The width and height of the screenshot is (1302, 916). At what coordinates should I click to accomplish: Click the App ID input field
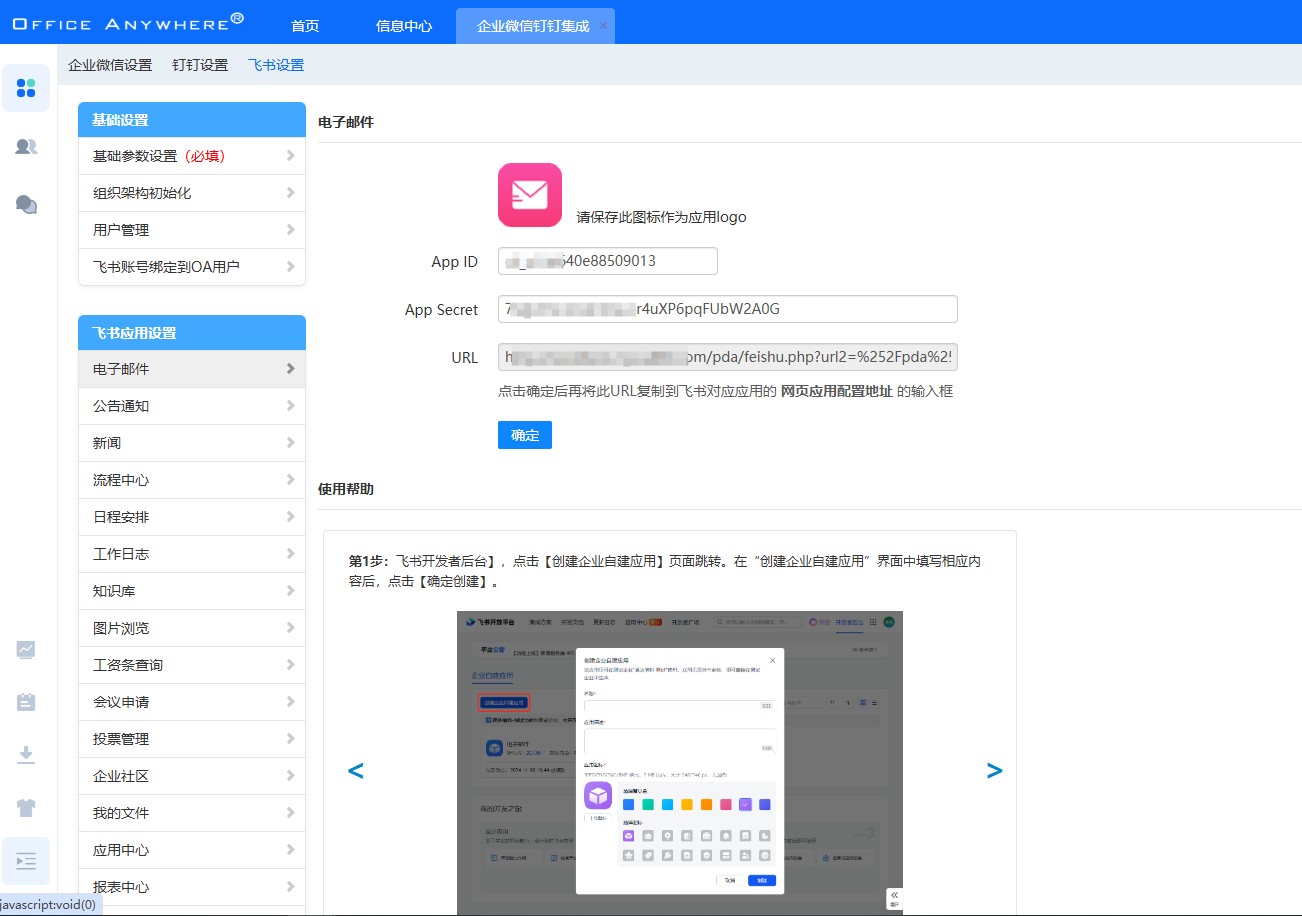[x=608, y=261]
